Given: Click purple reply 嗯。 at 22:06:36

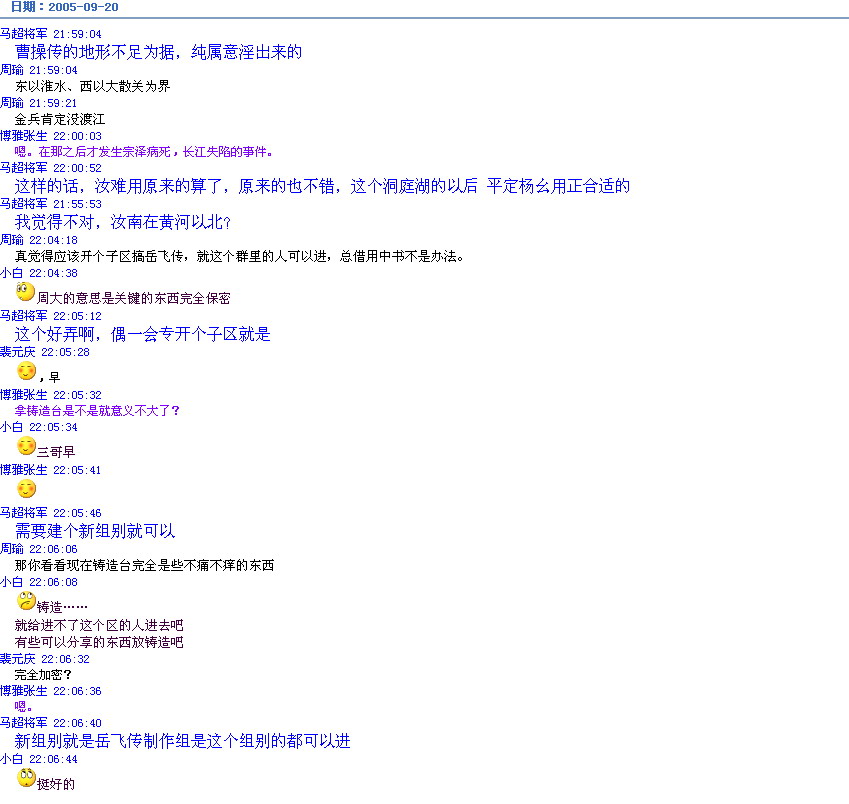Looking at the screenshot, I should coord(24,707).
